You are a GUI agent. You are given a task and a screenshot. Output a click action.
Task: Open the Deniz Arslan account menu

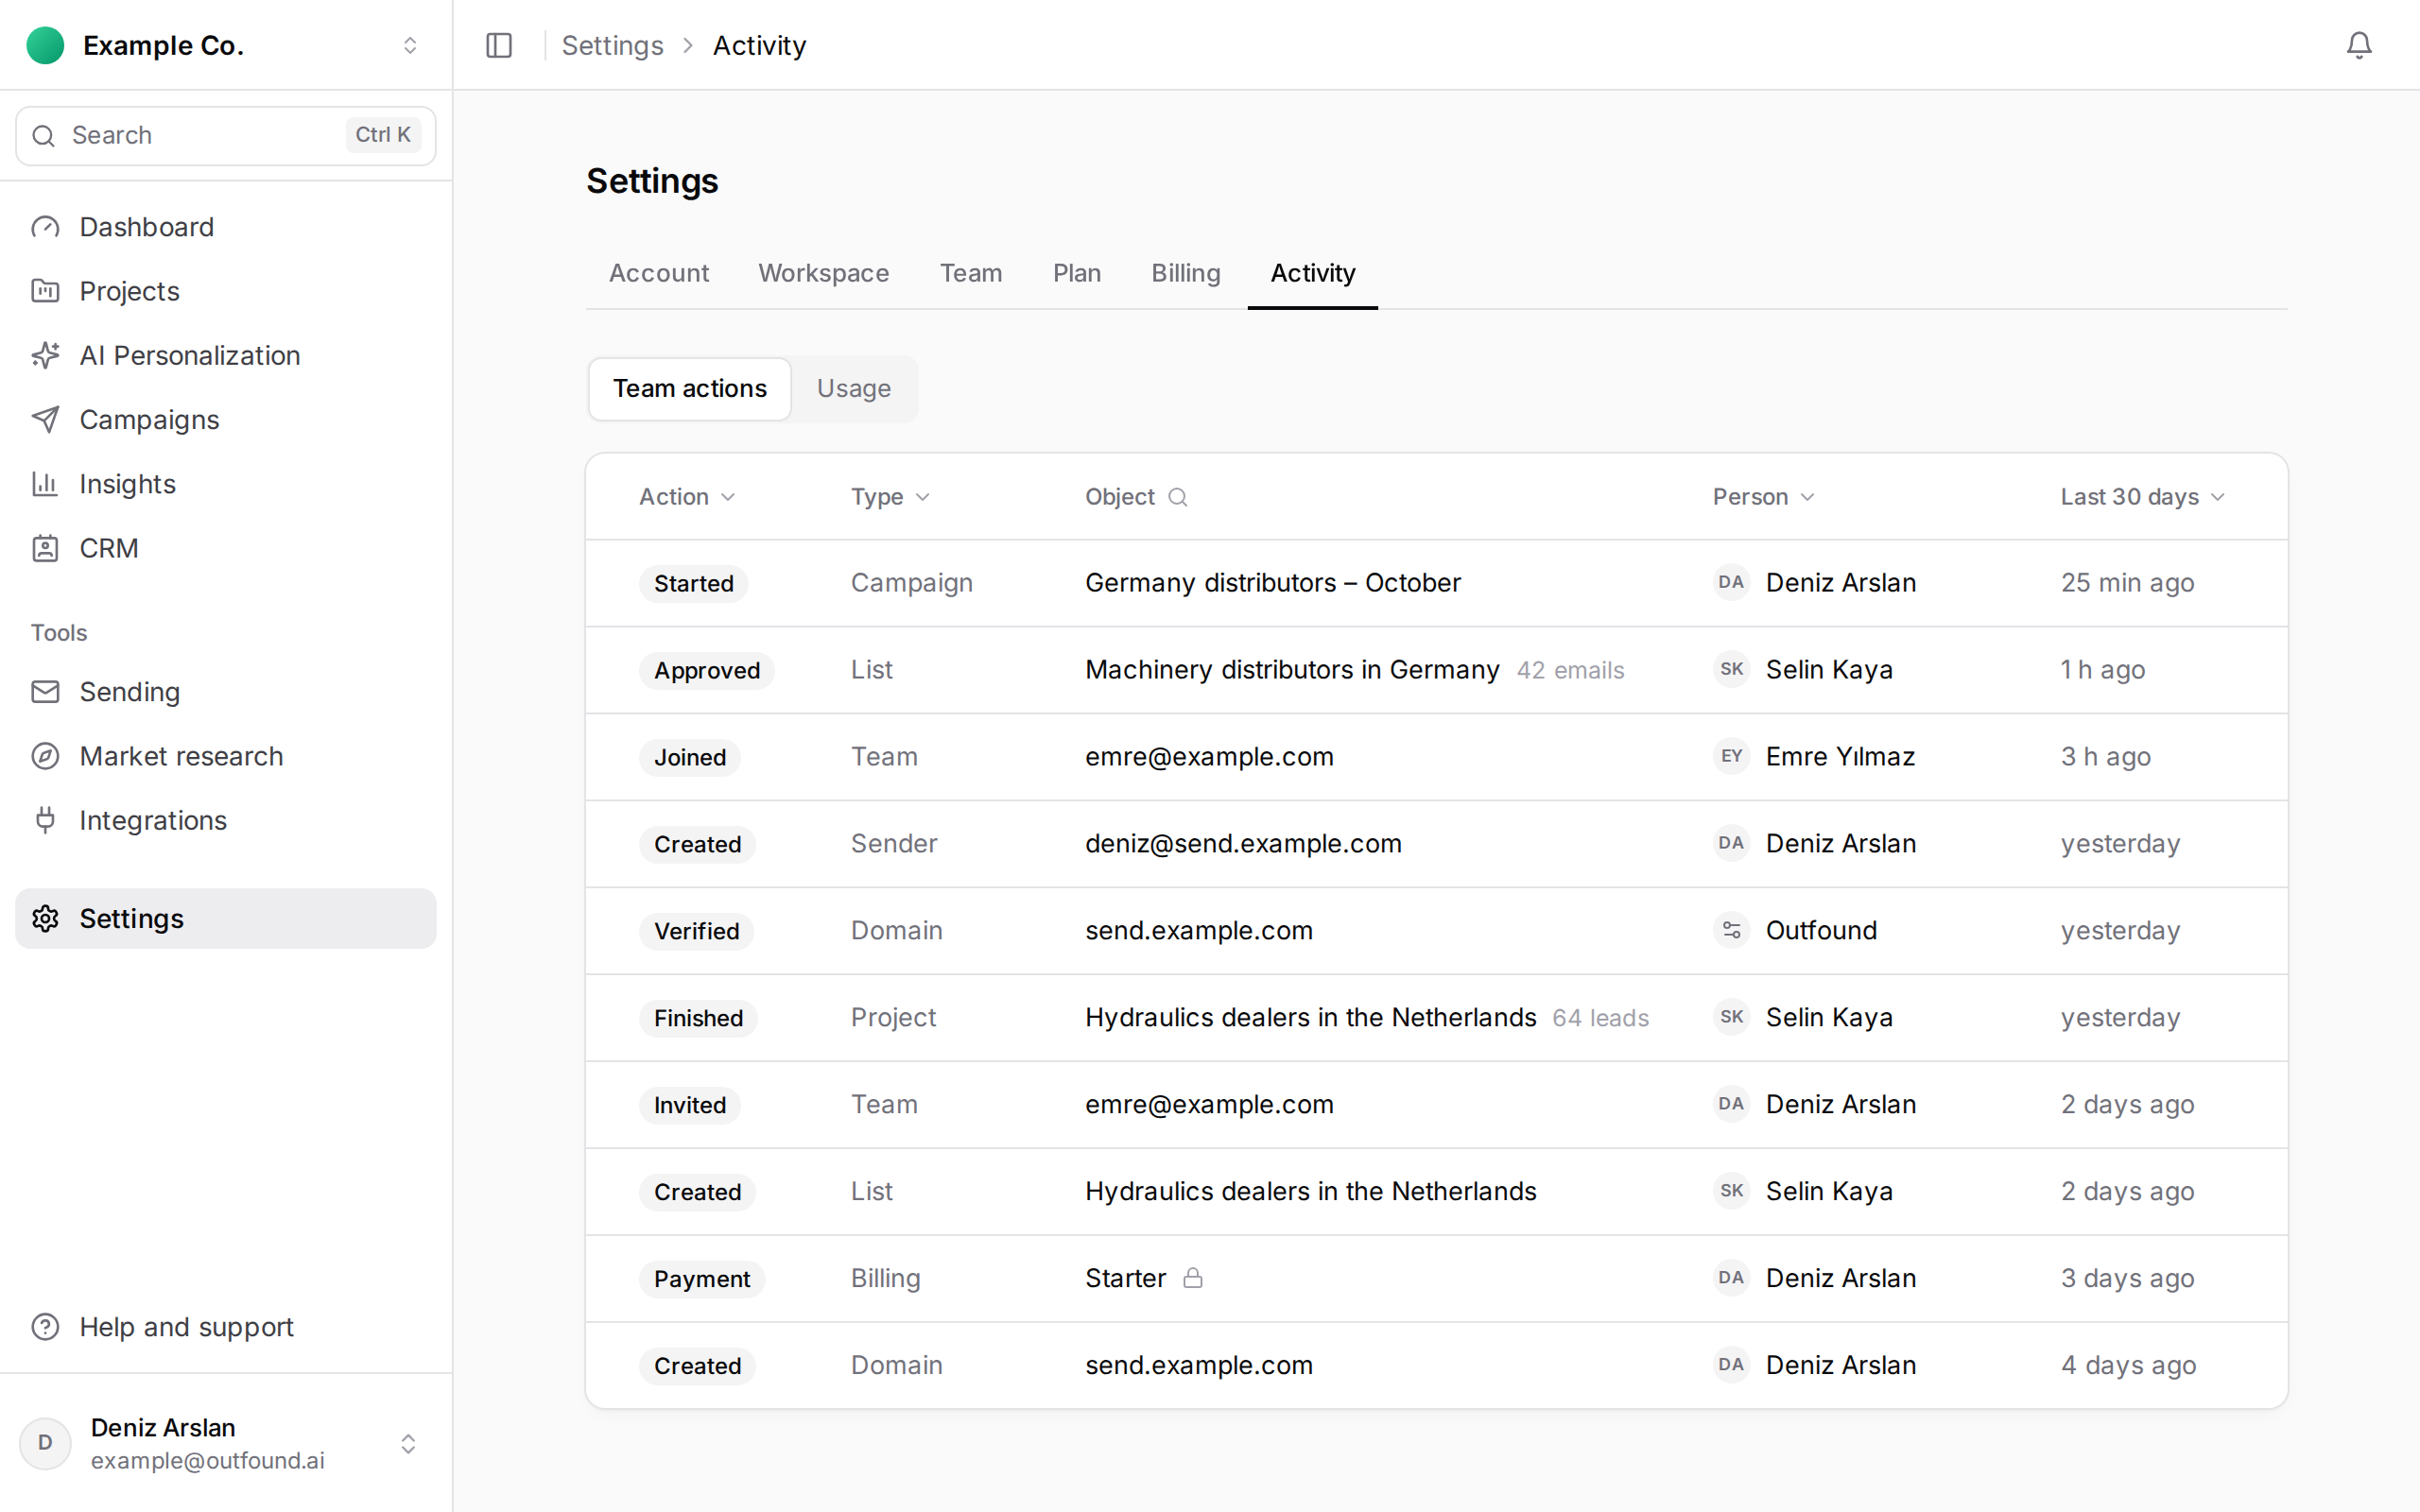coord(226,1443)
